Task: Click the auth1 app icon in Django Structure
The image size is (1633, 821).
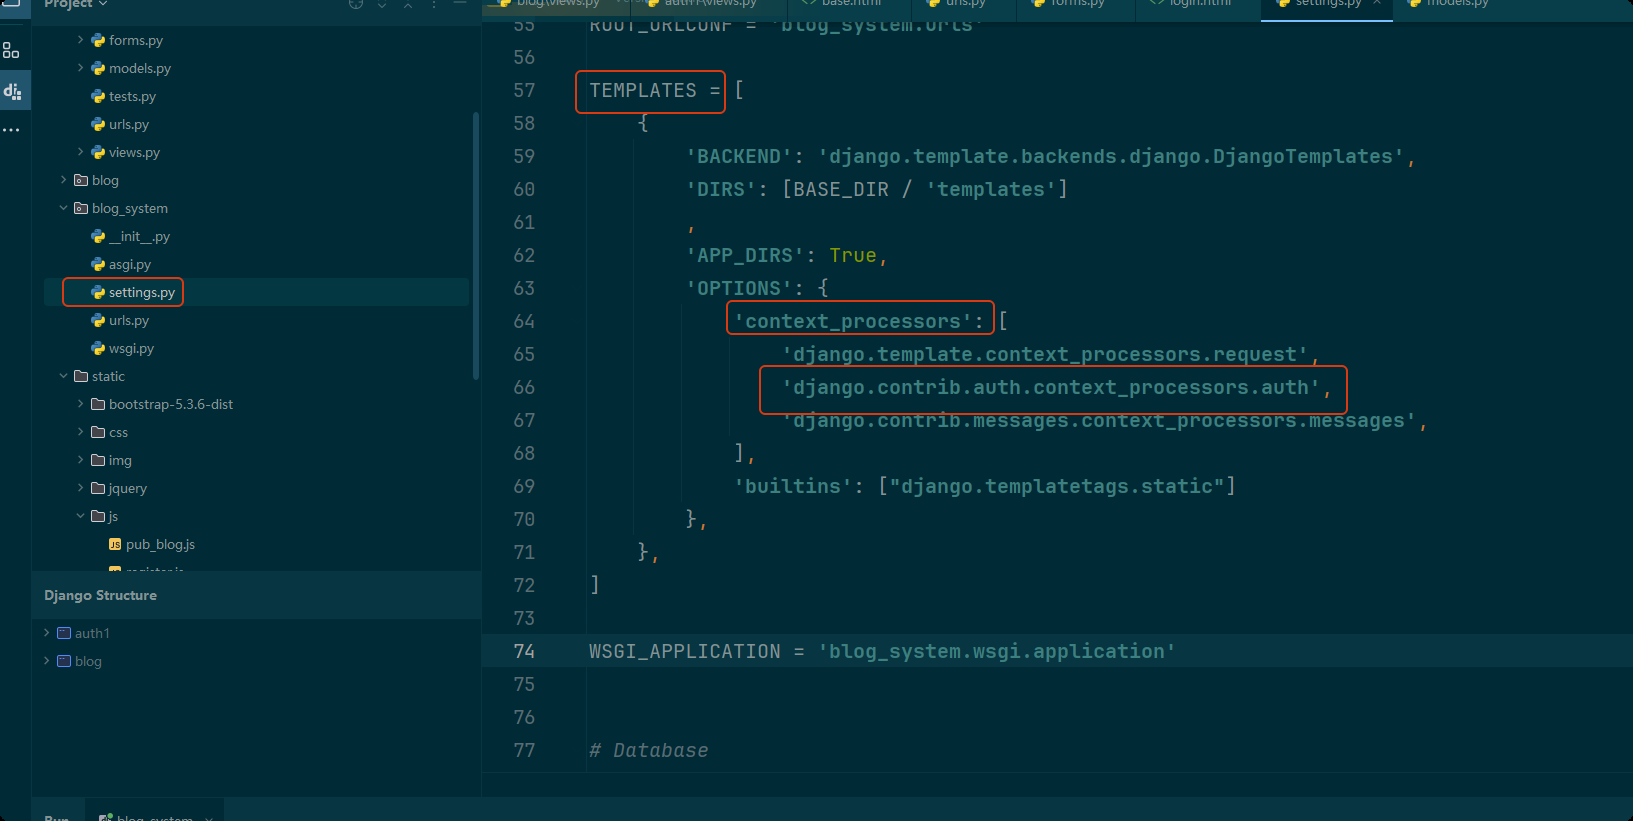Action: coord(64,633)
